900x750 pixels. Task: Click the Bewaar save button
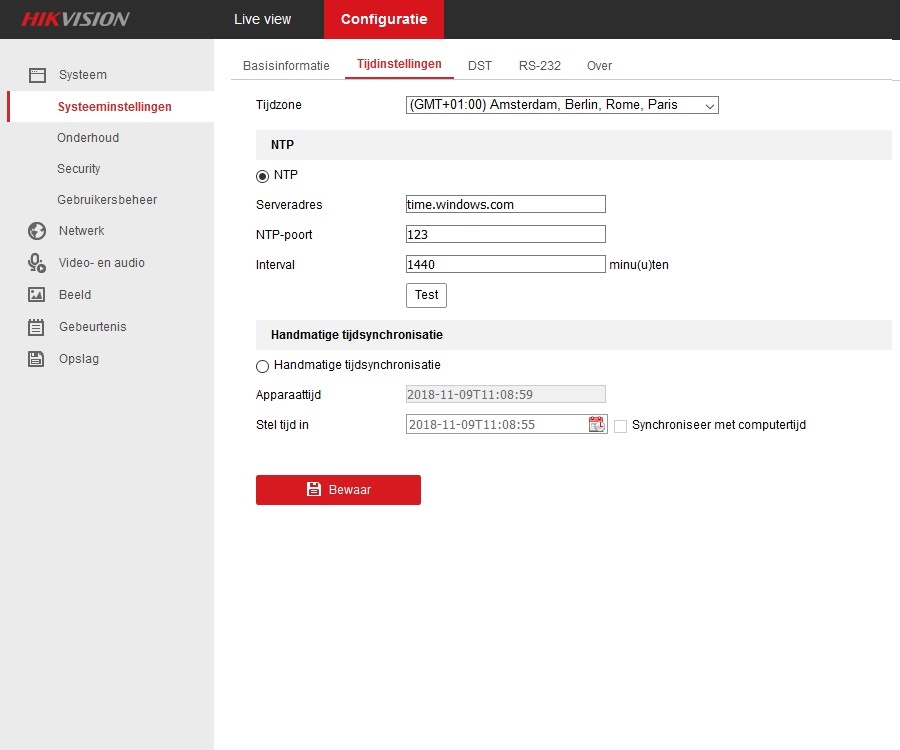coord(338,489)
